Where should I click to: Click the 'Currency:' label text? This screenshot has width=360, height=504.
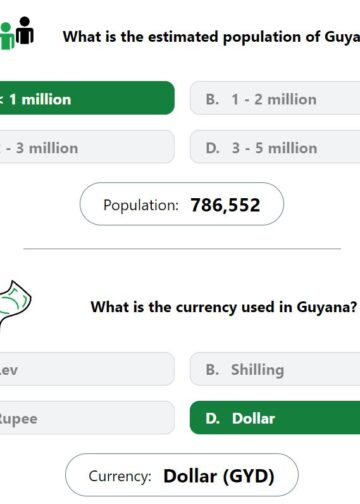tap(120, 476)
